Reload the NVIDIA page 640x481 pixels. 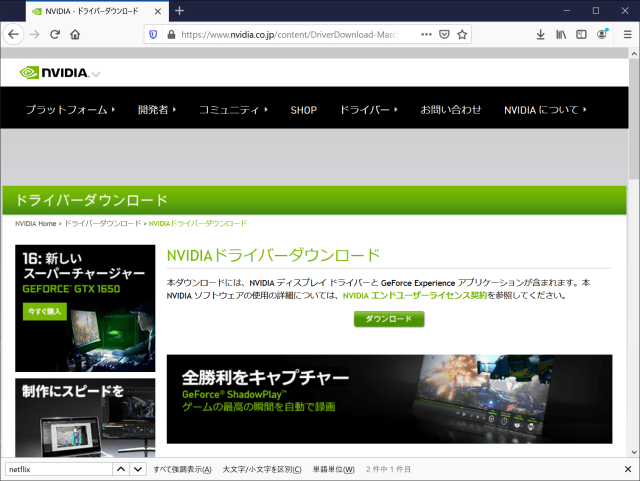click(x=55, y=34)
